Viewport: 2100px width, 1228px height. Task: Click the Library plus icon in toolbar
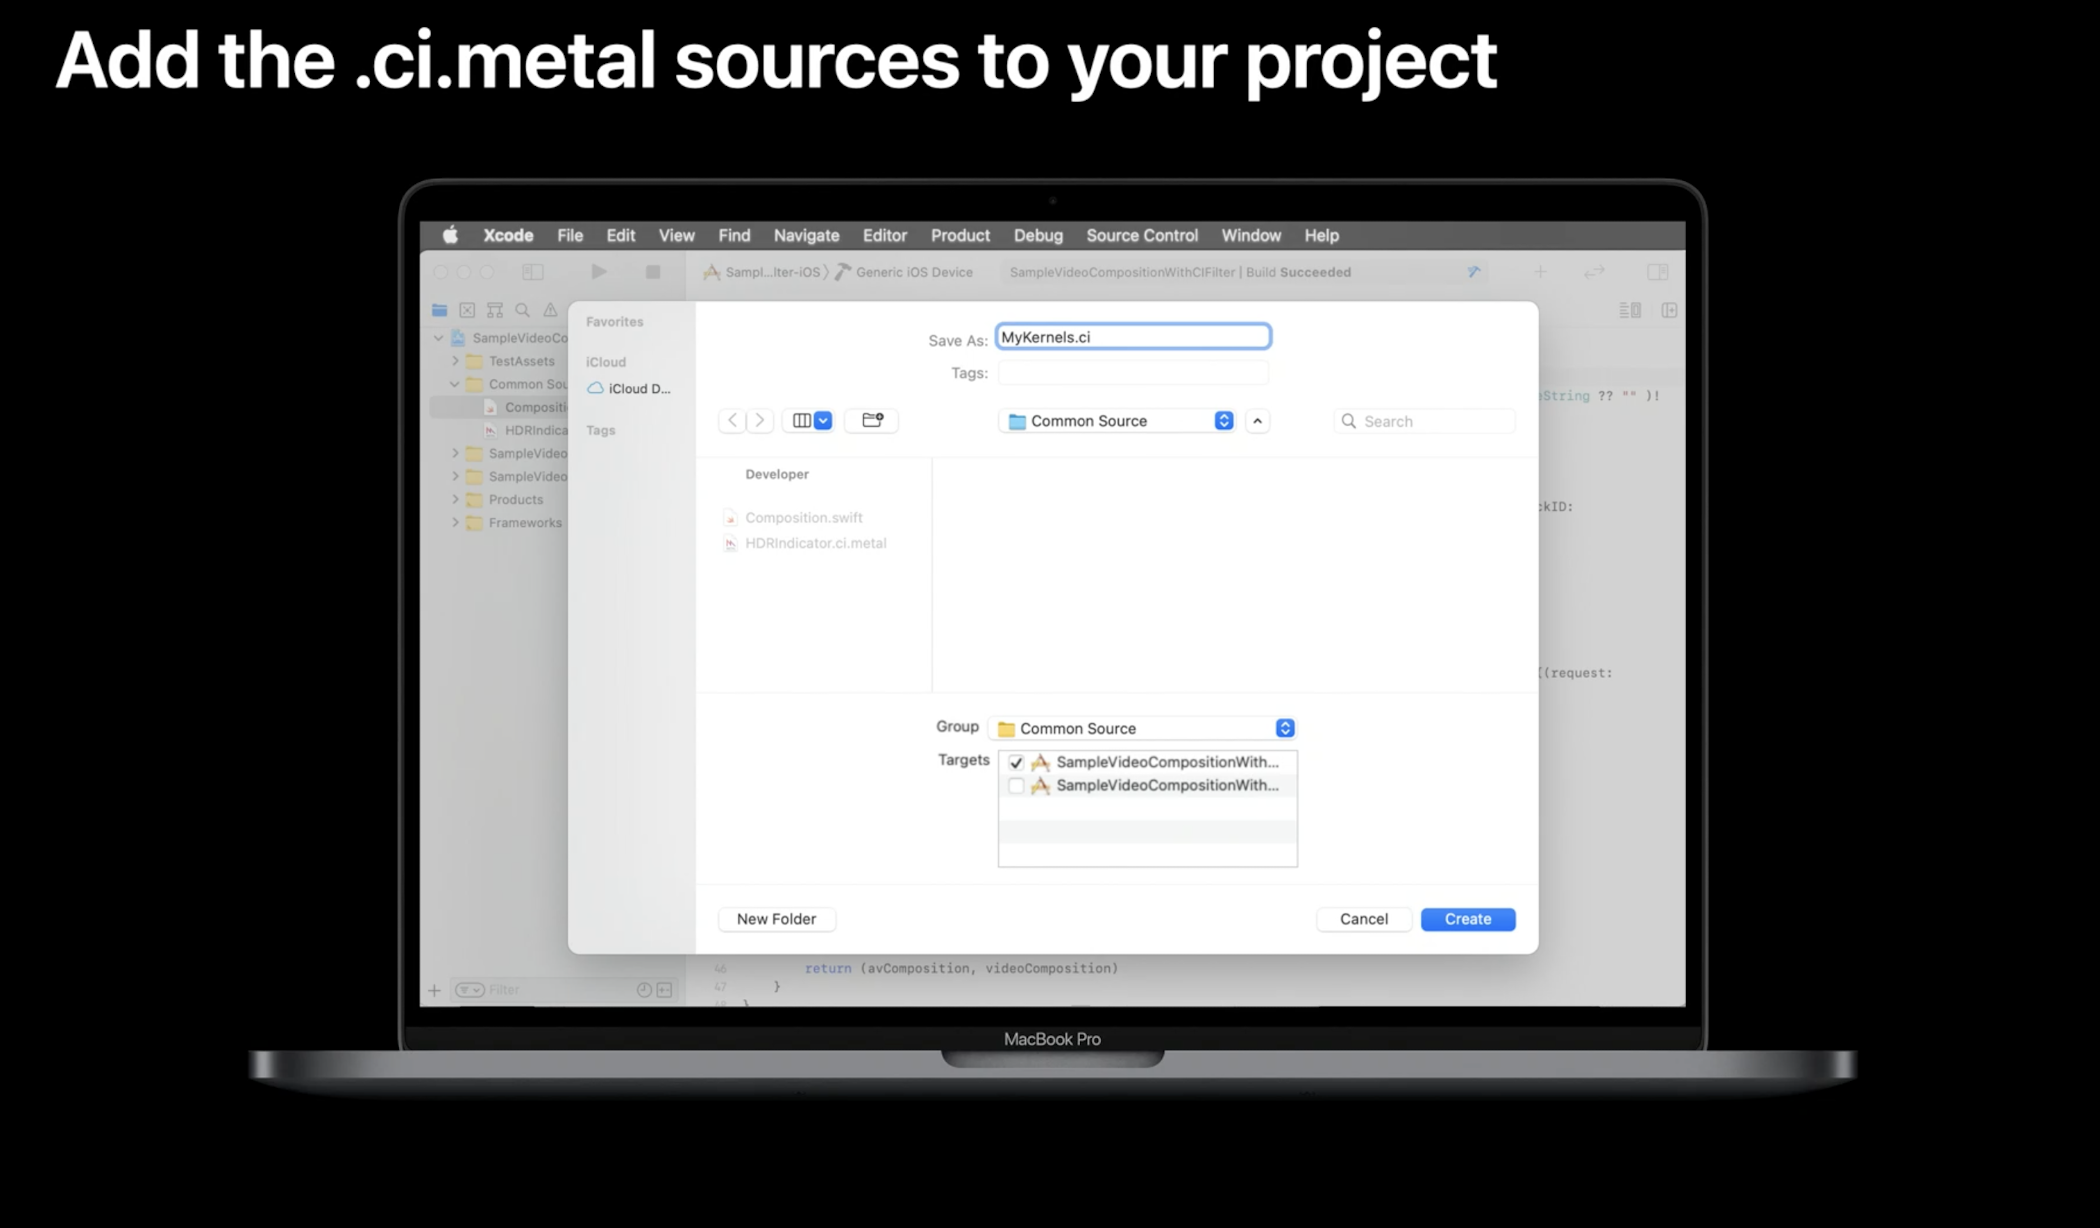[1540, 272]
